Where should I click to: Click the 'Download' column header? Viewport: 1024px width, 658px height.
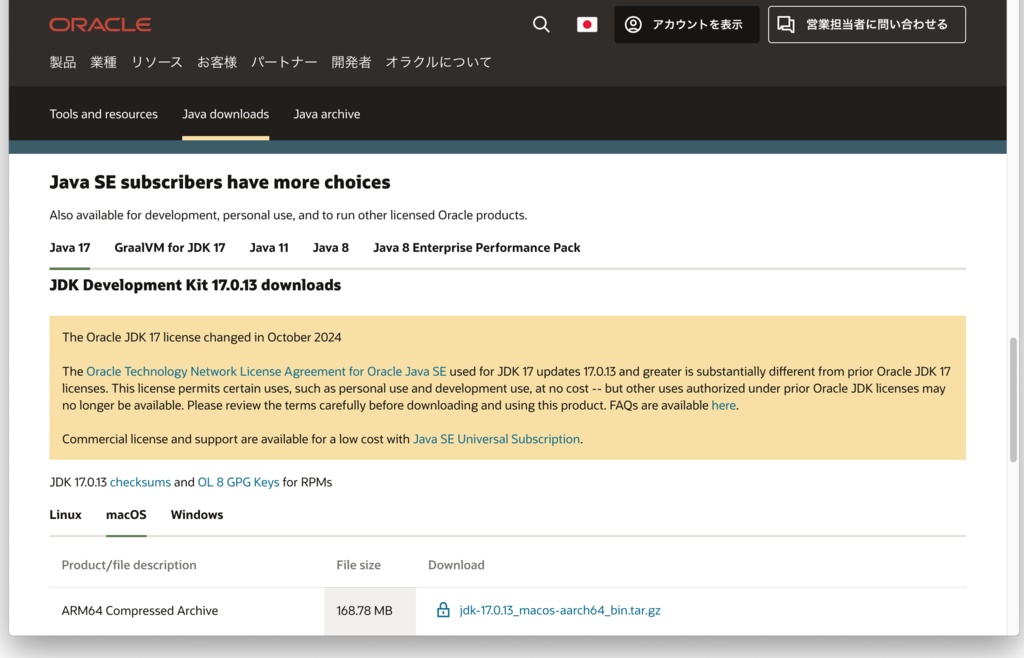[x=456, y=565]
